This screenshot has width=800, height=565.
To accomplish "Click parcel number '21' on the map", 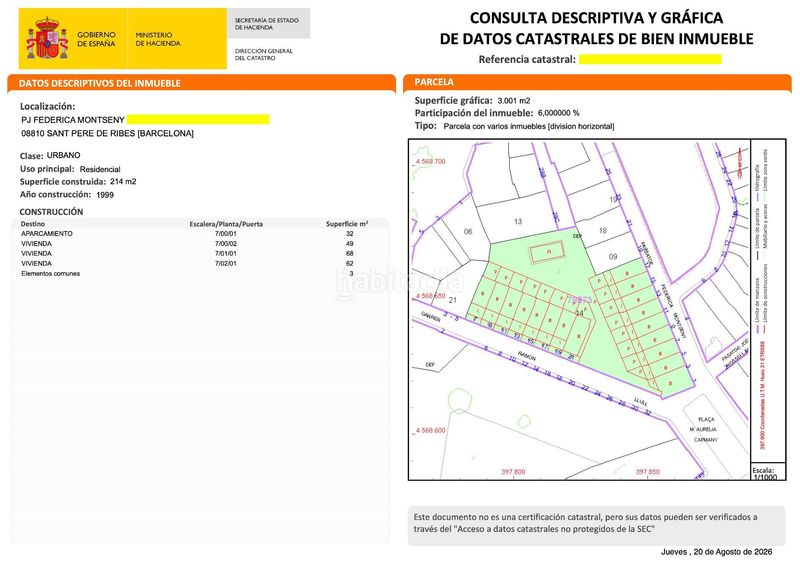I will (453, 301).
